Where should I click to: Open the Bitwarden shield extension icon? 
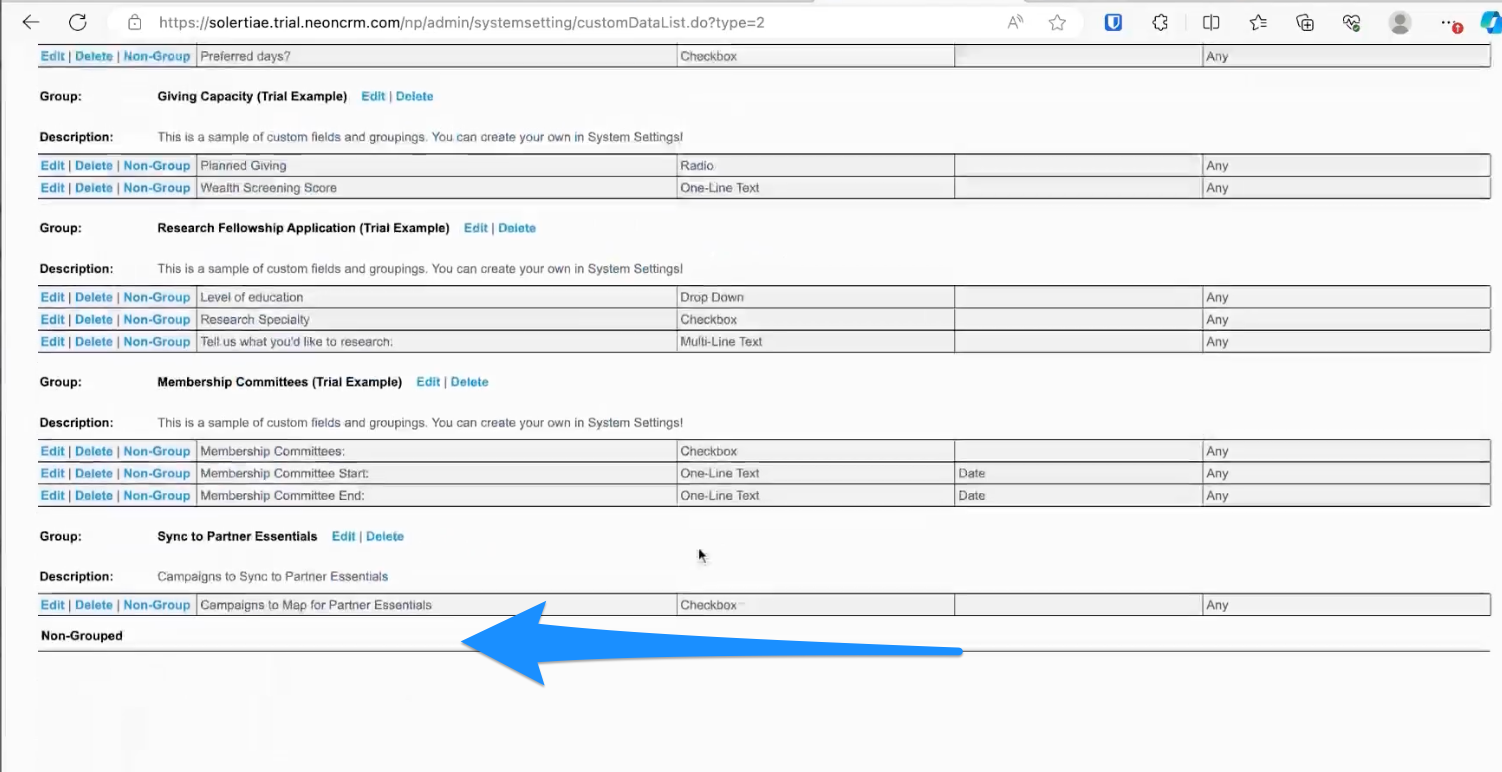[1113, 22]
